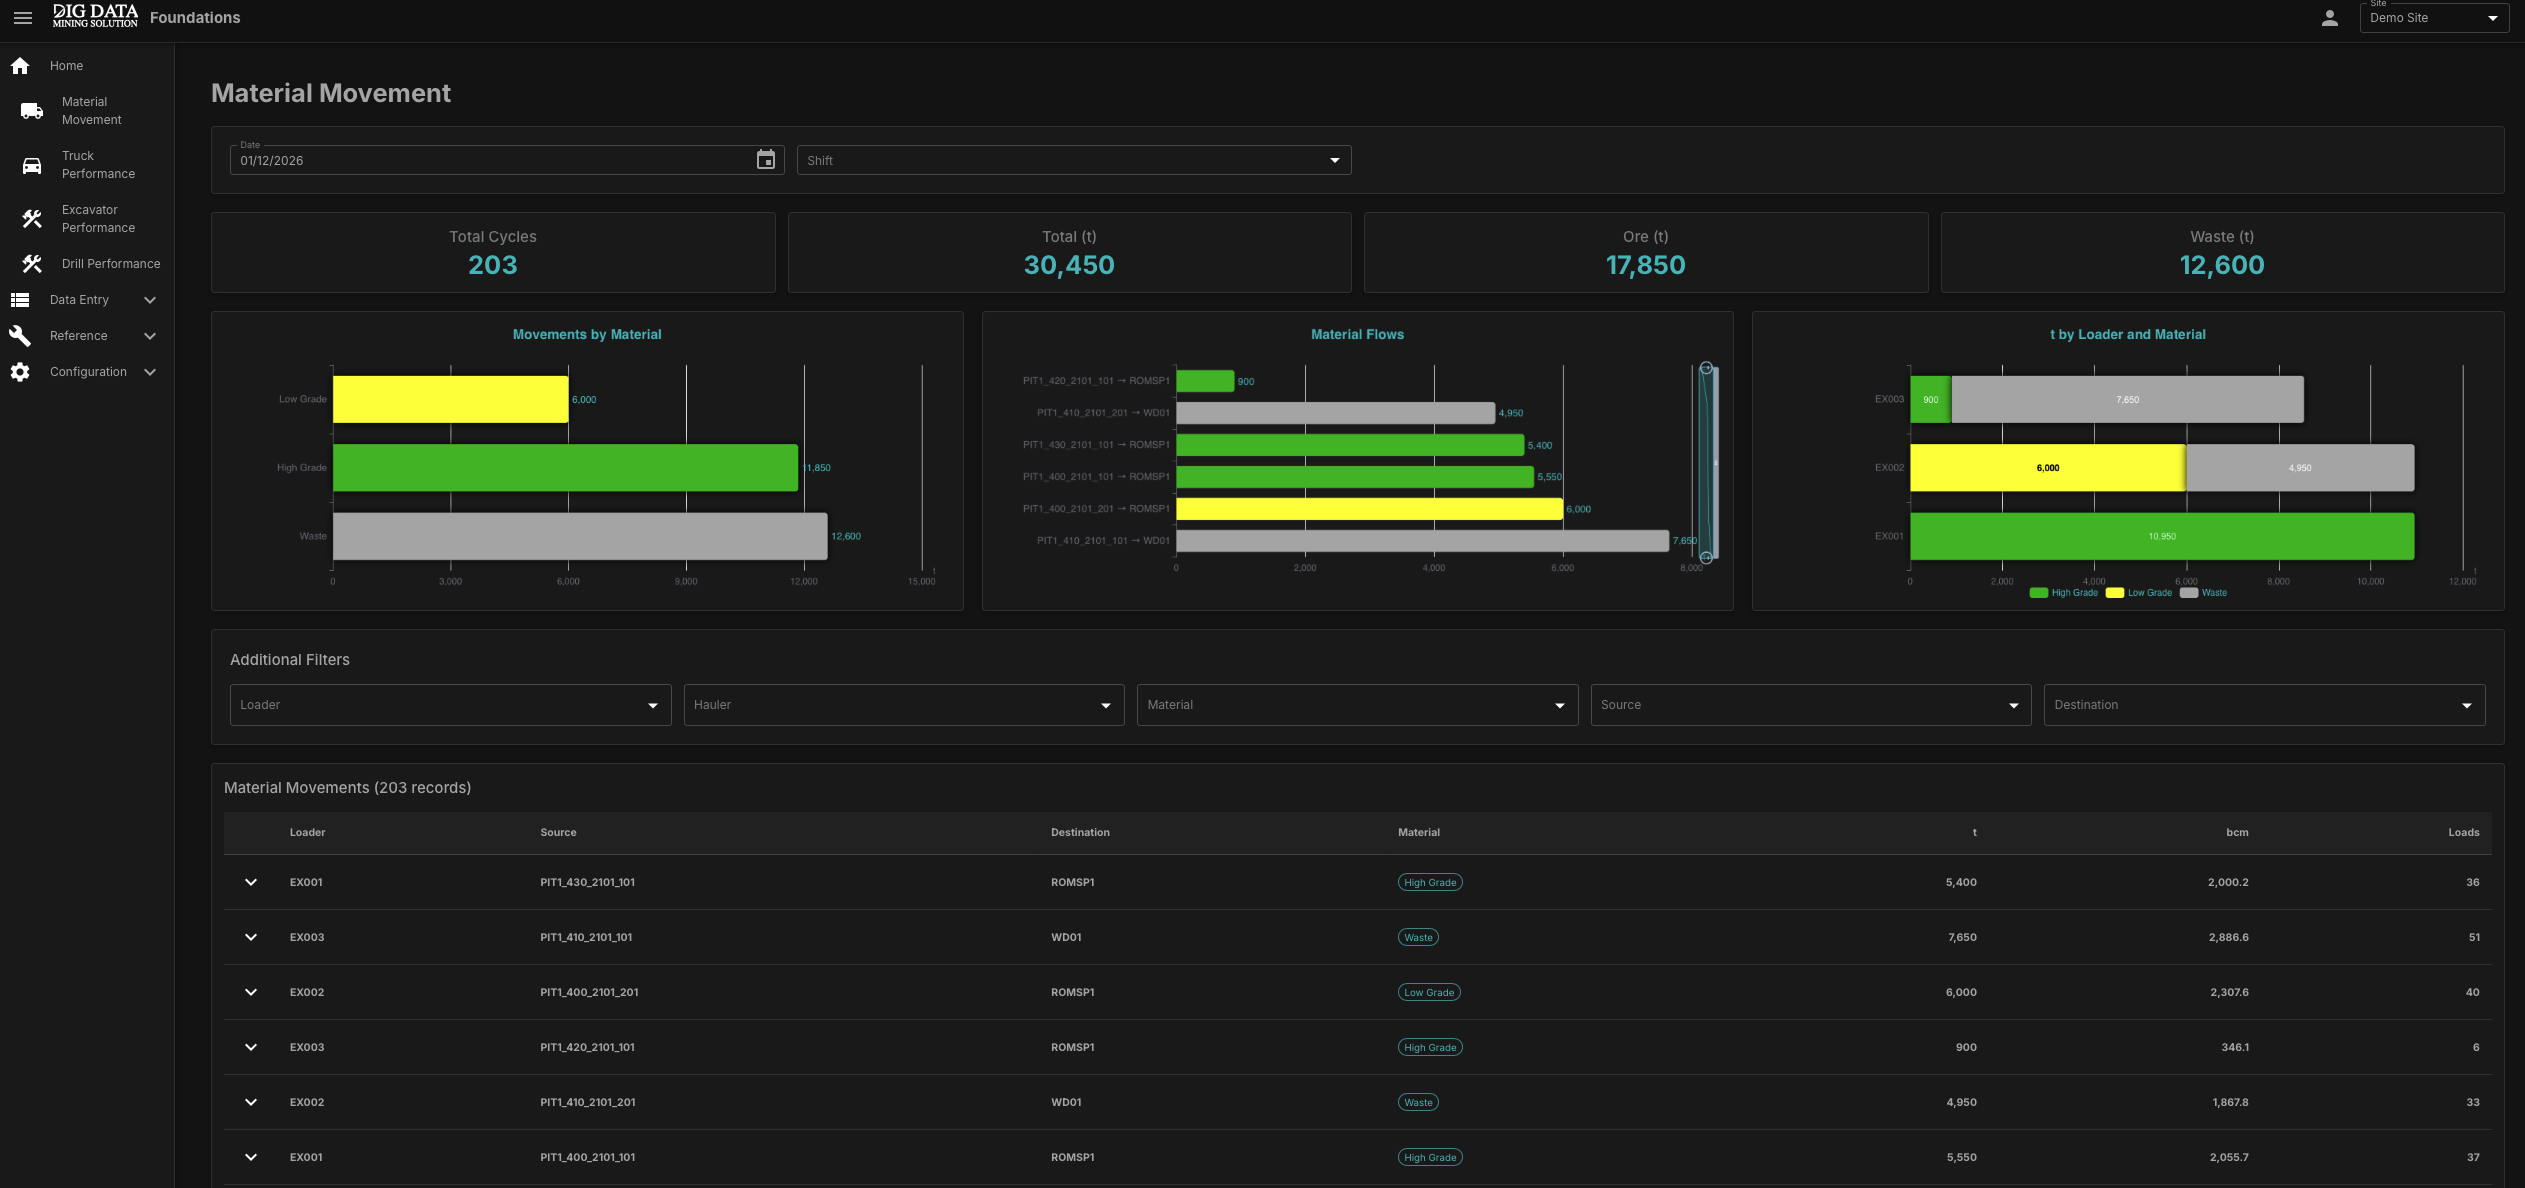Expand the Reference menu section
2525x1188 pixels.
[x=87, y=336]
